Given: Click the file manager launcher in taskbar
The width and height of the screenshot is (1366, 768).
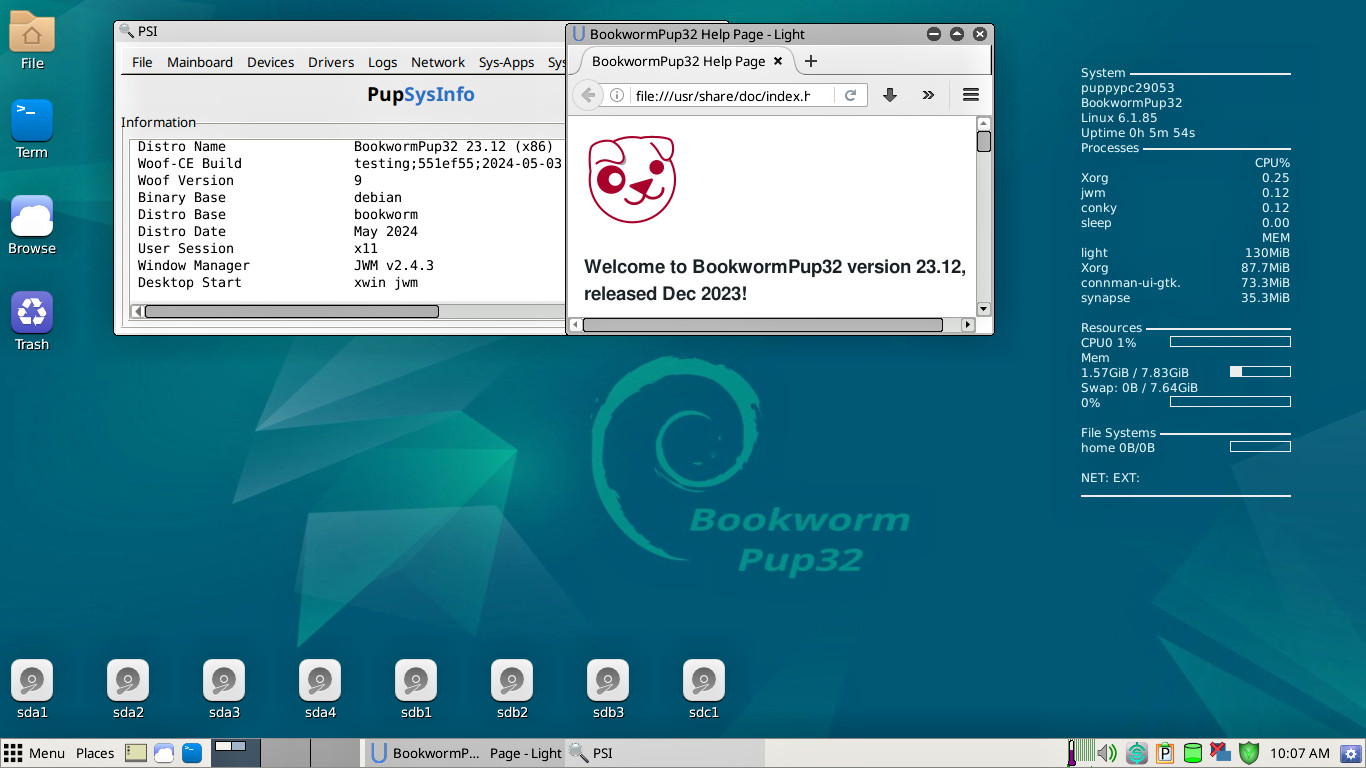Looking at the screenshot, I should pyautogui.click(x=136, y=753).
